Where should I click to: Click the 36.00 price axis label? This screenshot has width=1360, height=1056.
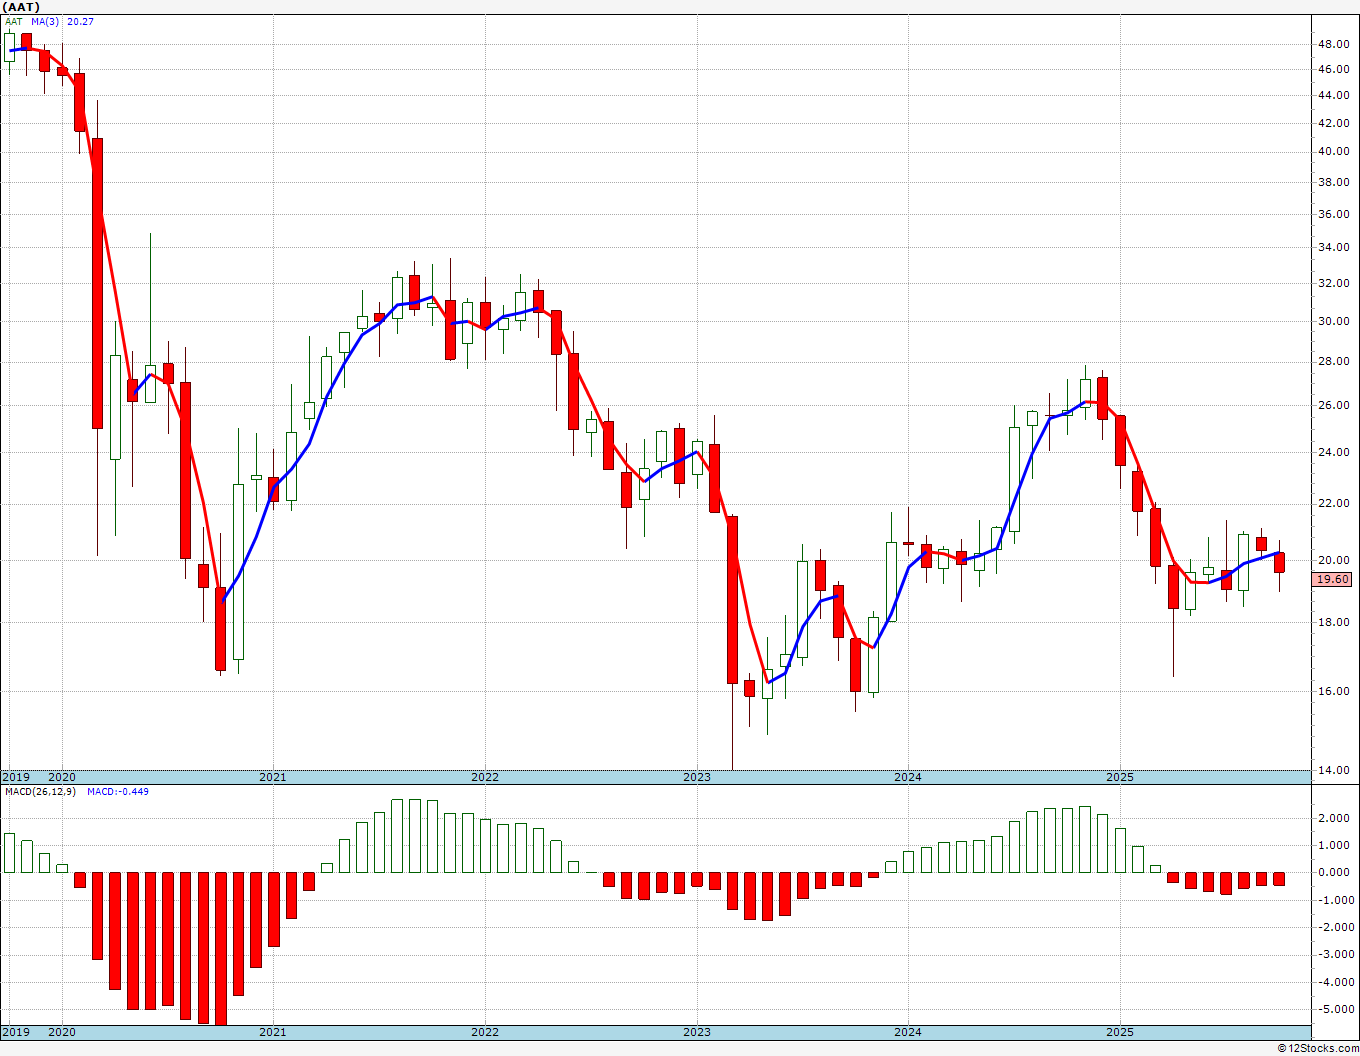coord(1333,214)
